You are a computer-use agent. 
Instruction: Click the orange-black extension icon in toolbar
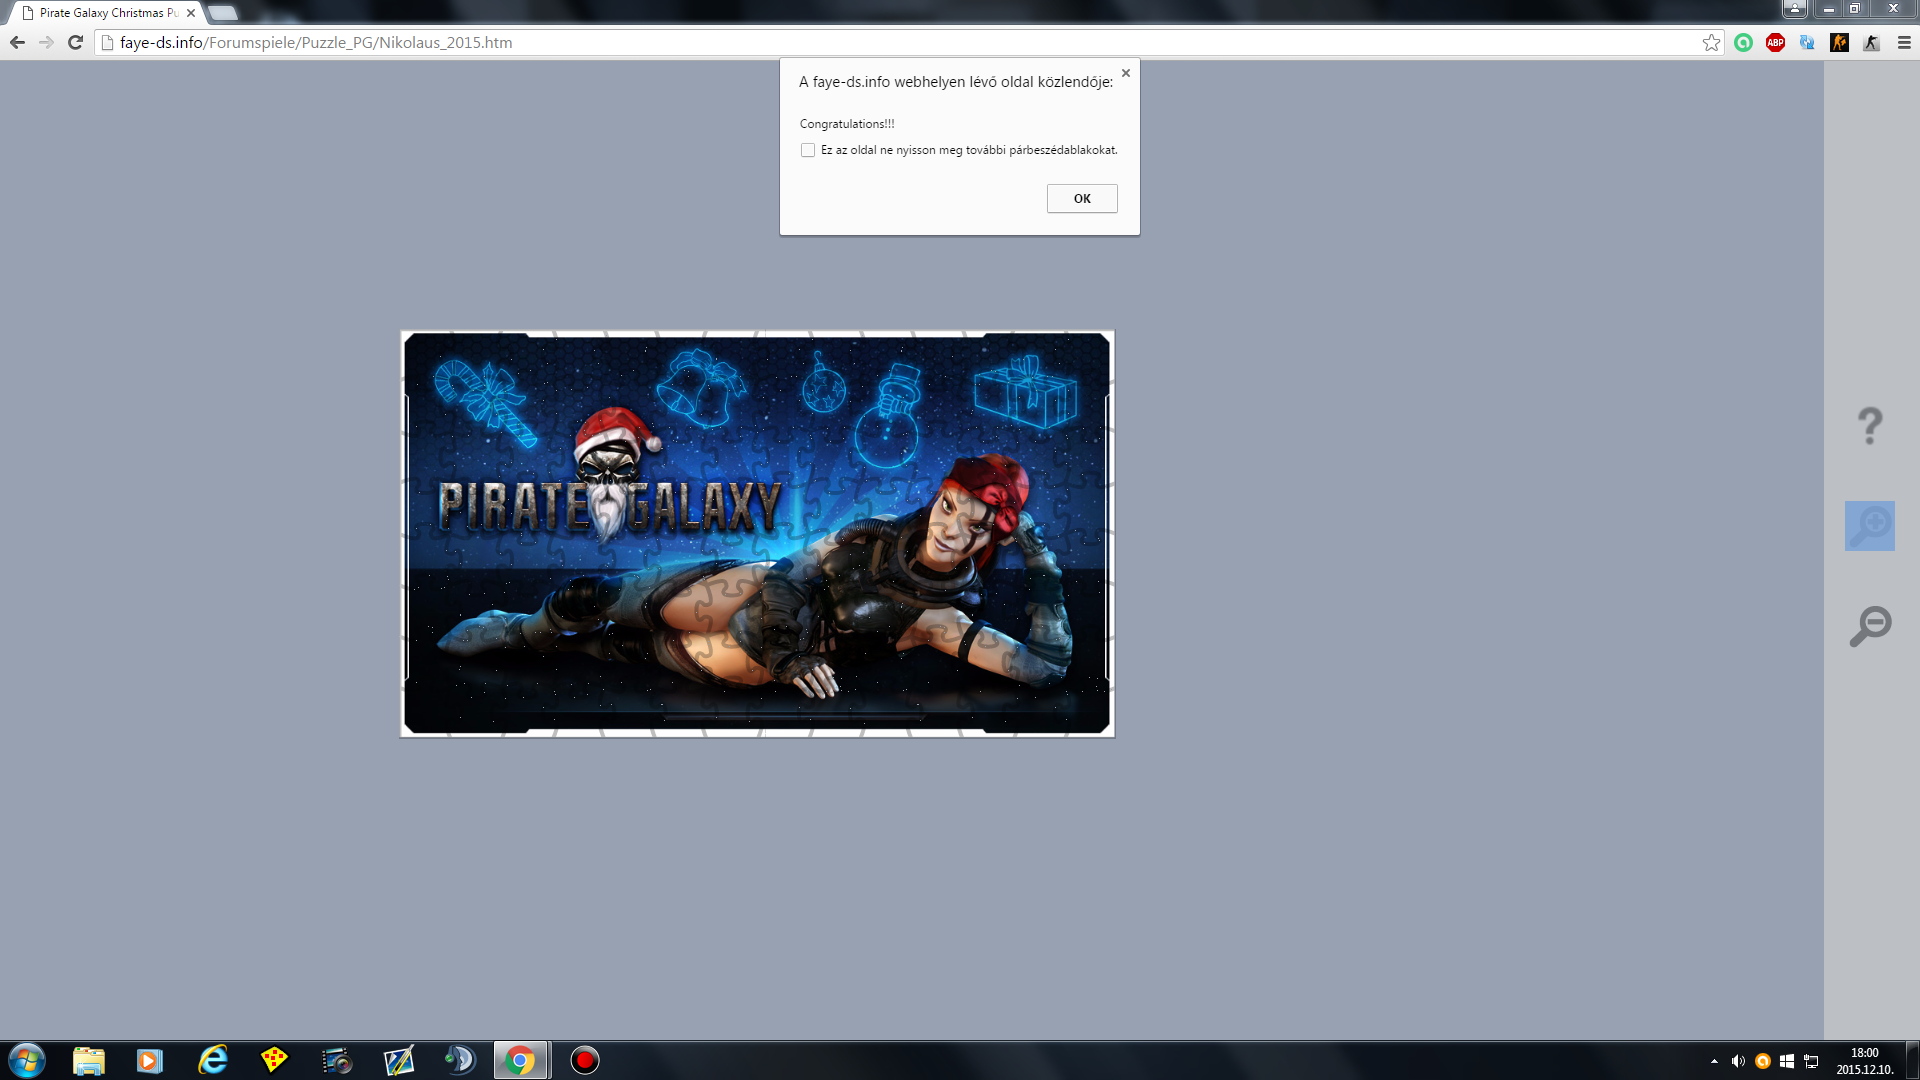click(1839, 42)
